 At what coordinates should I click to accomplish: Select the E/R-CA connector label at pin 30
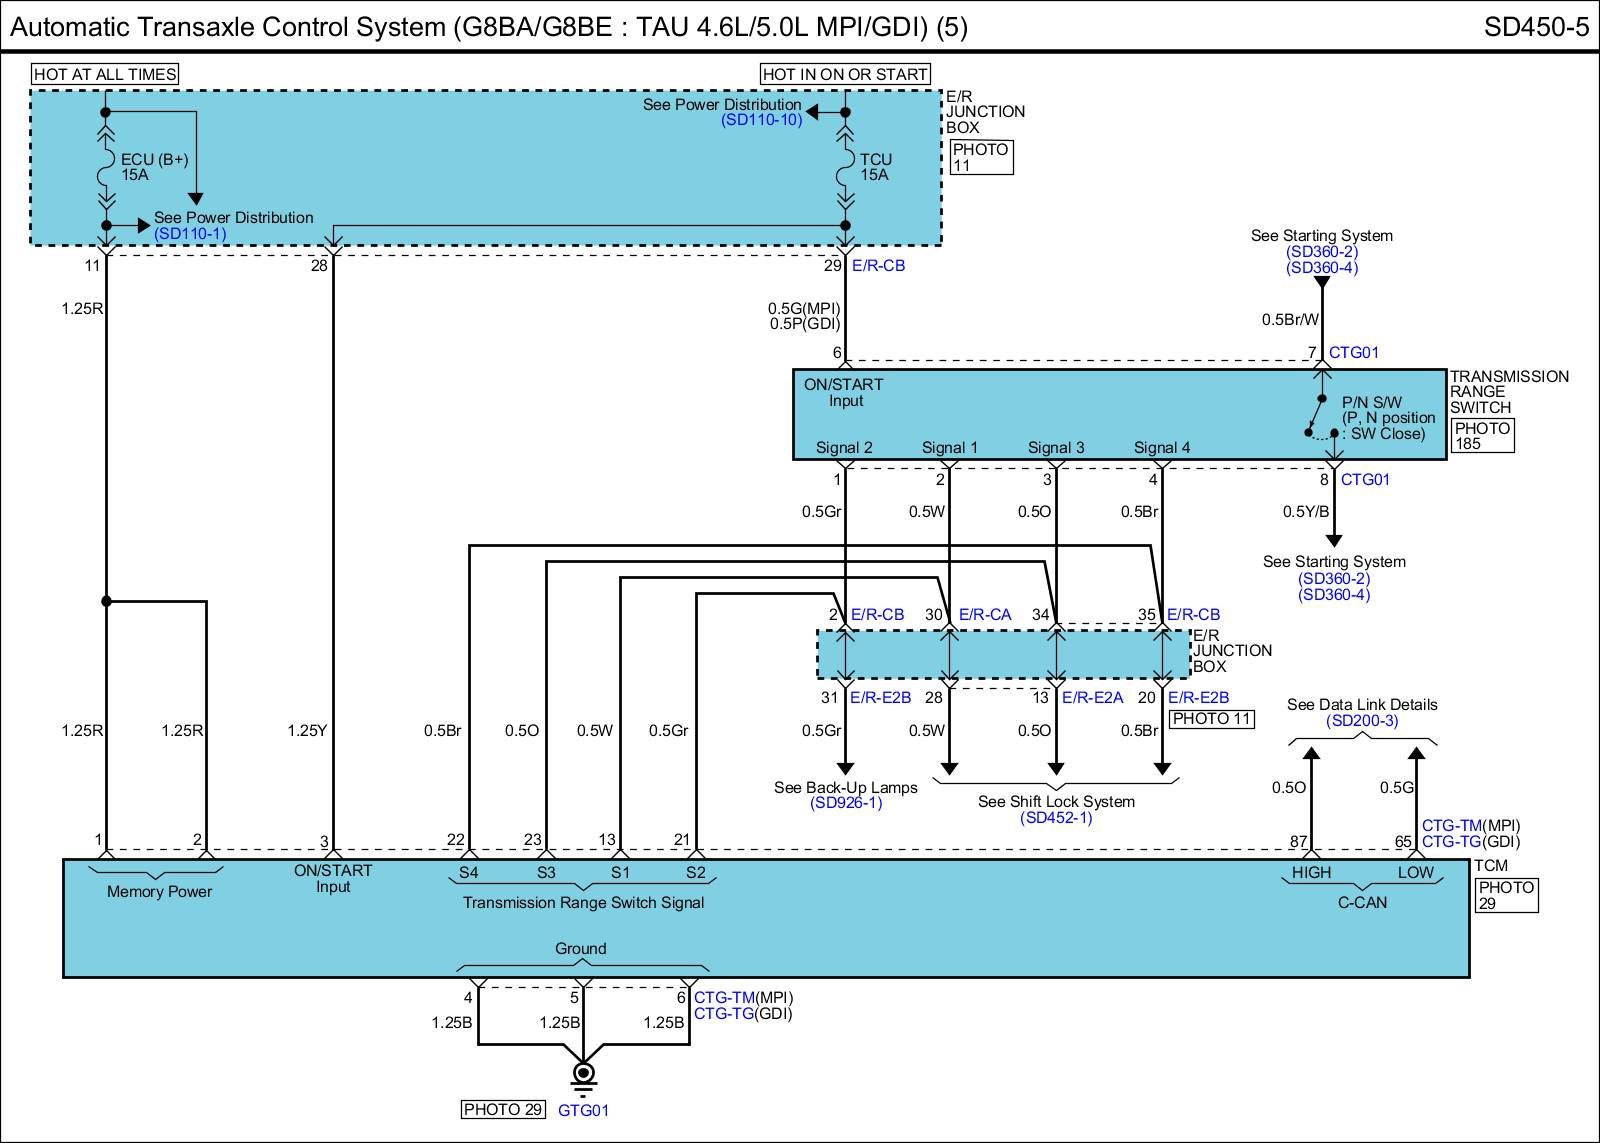[985, 615]
